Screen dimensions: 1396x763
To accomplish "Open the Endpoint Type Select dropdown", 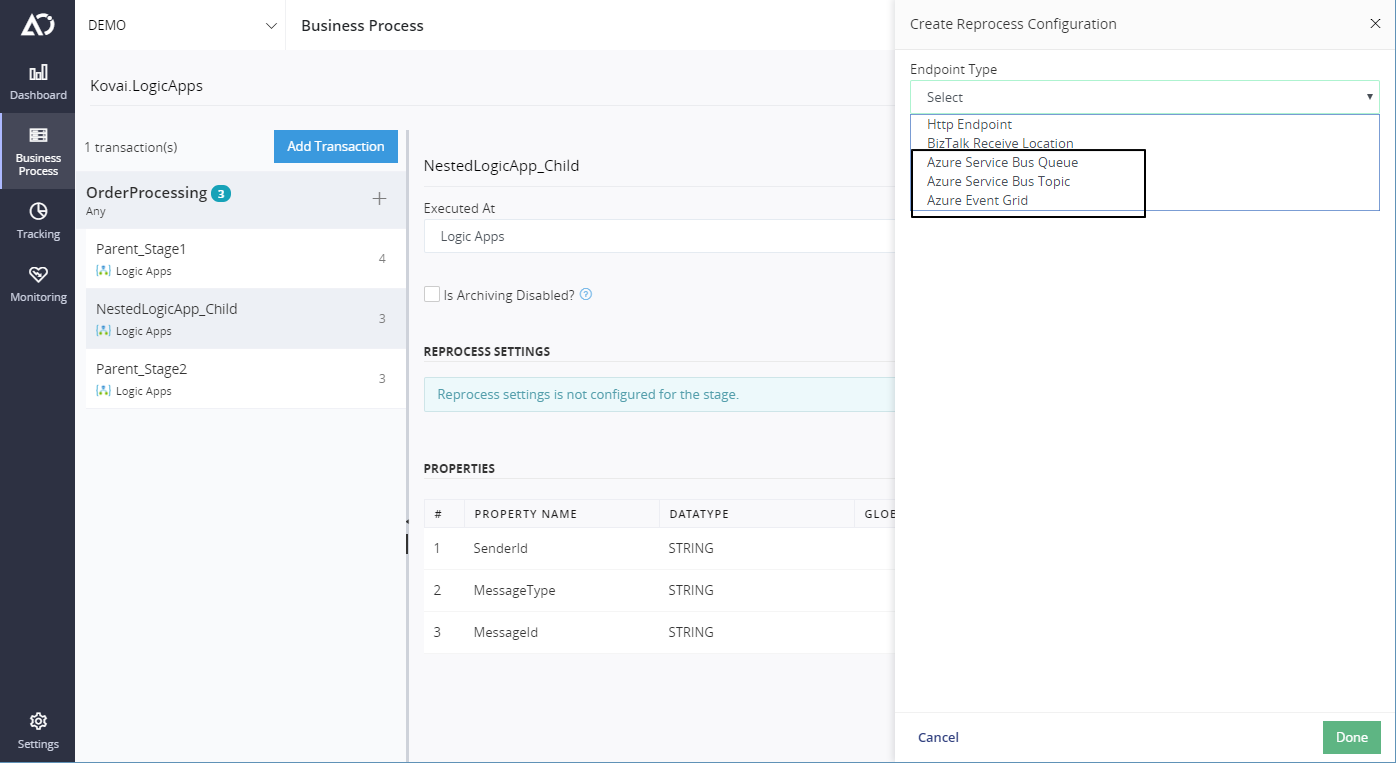I will click(1145, 97).
